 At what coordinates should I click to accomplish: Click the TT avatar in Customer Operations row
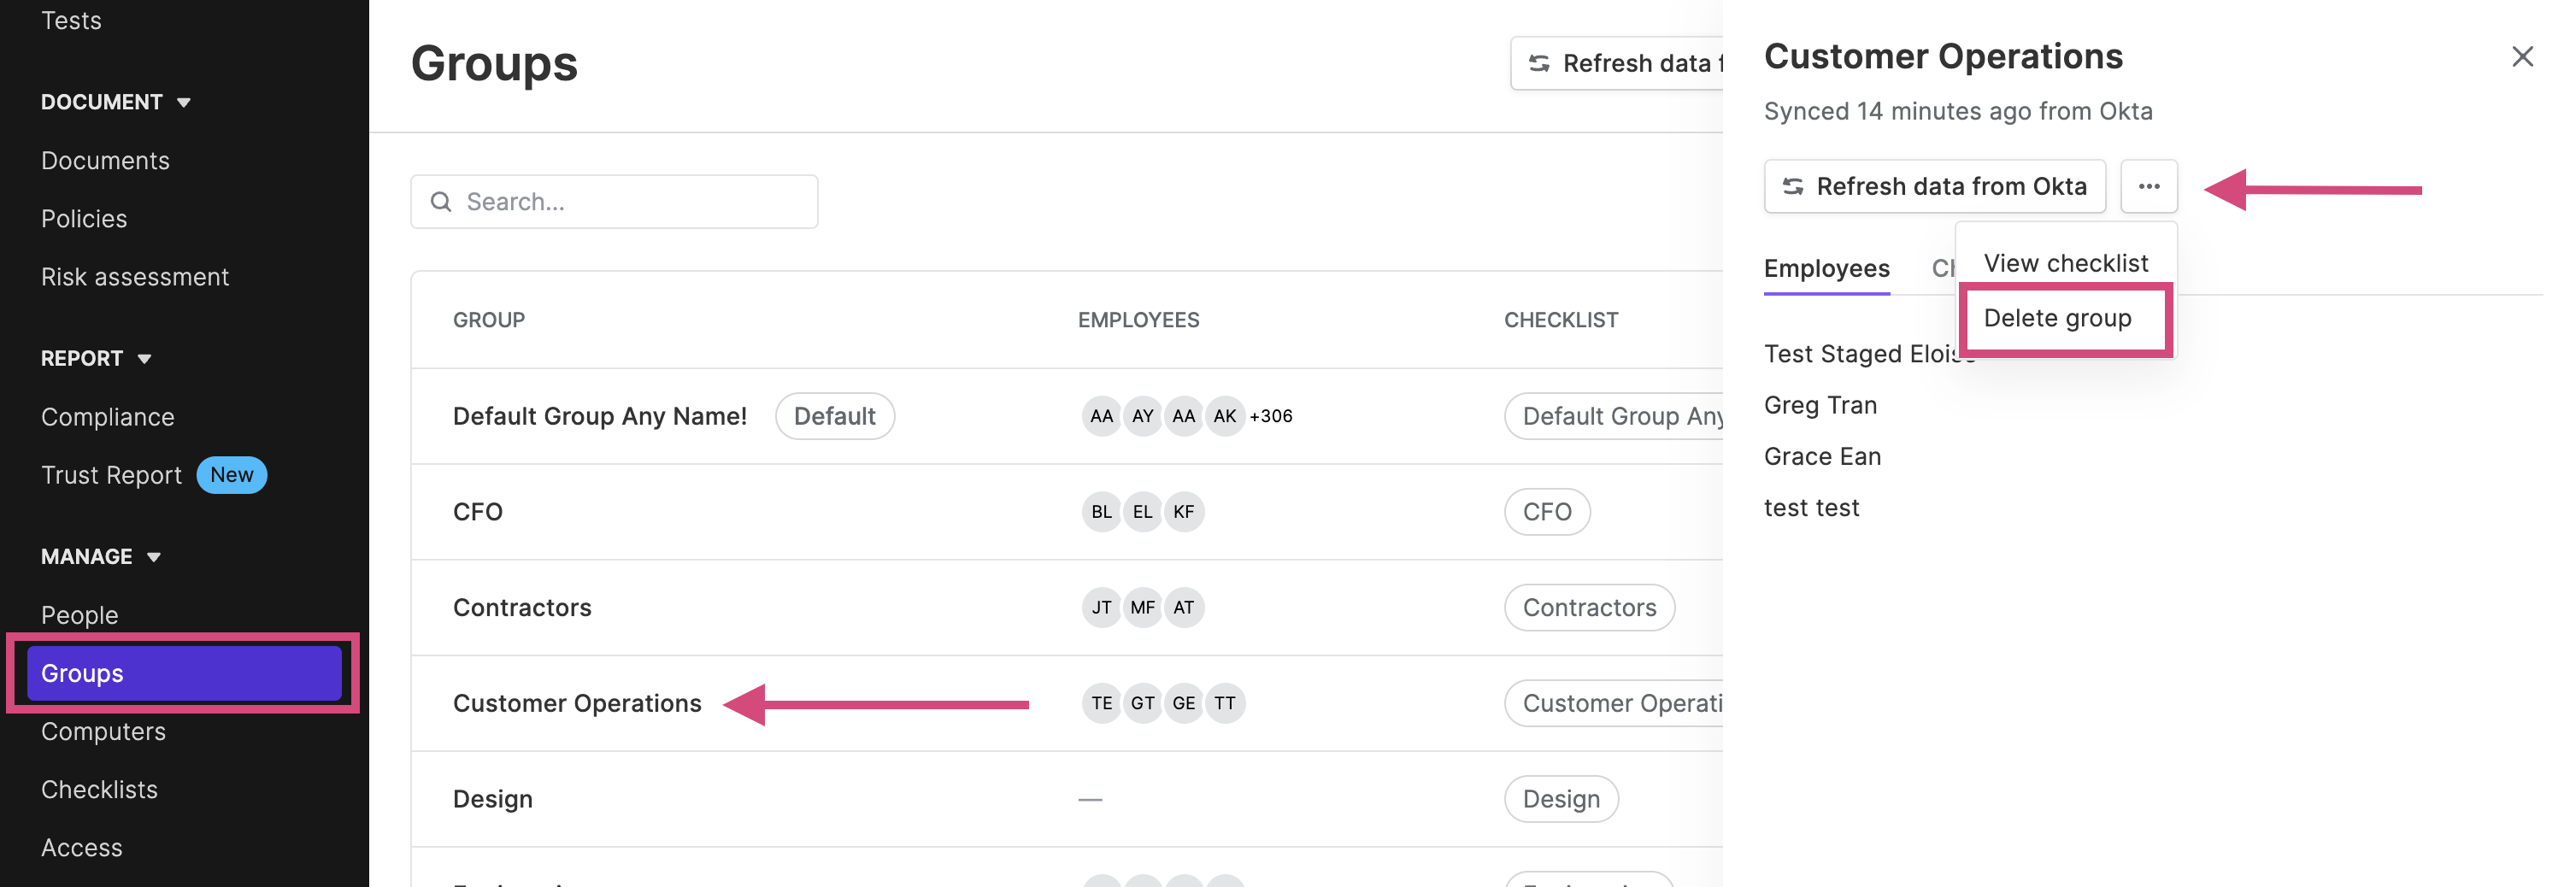1224,703
